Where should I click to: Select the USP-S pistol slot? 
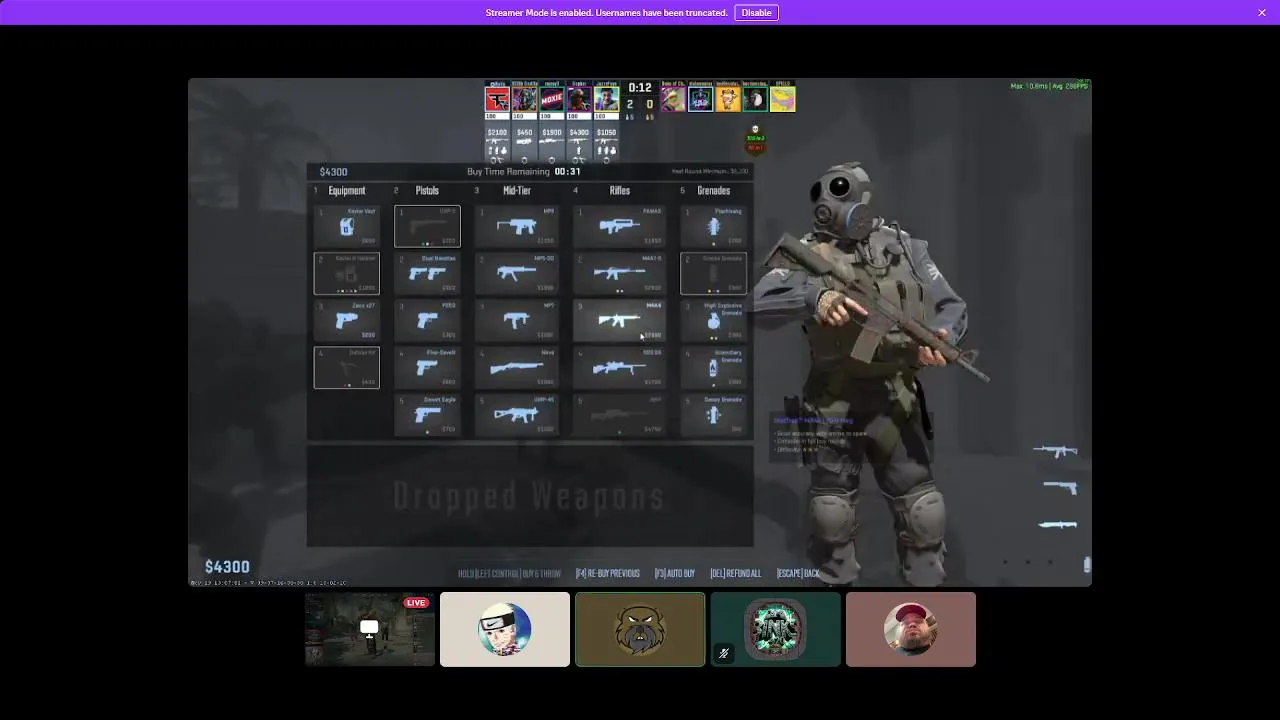[x=427, y=226]
